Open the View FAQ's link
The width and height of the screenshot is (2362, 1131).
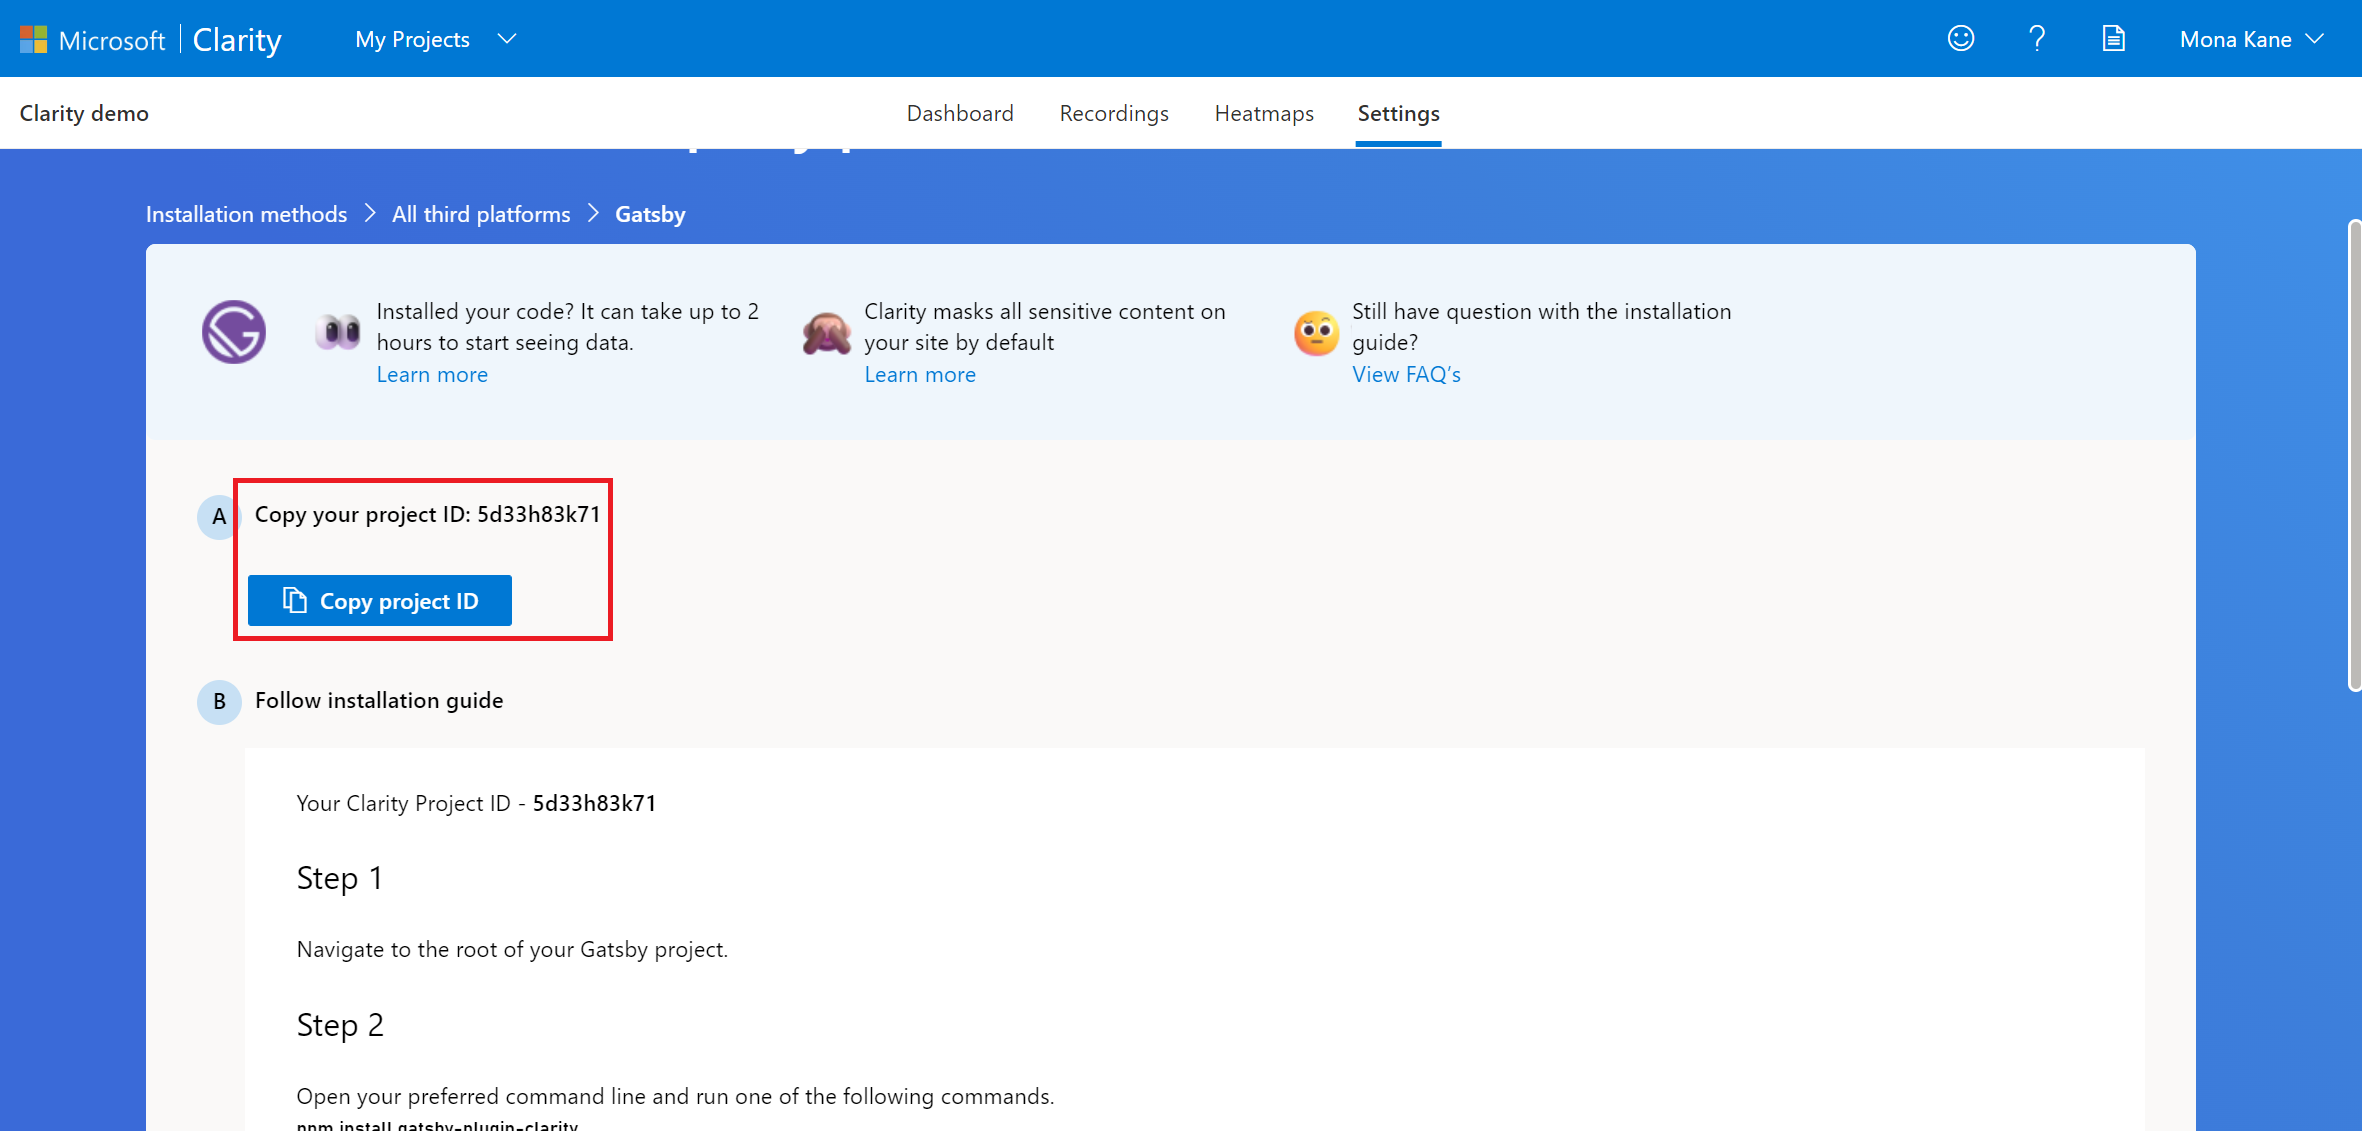[1406, 374]
